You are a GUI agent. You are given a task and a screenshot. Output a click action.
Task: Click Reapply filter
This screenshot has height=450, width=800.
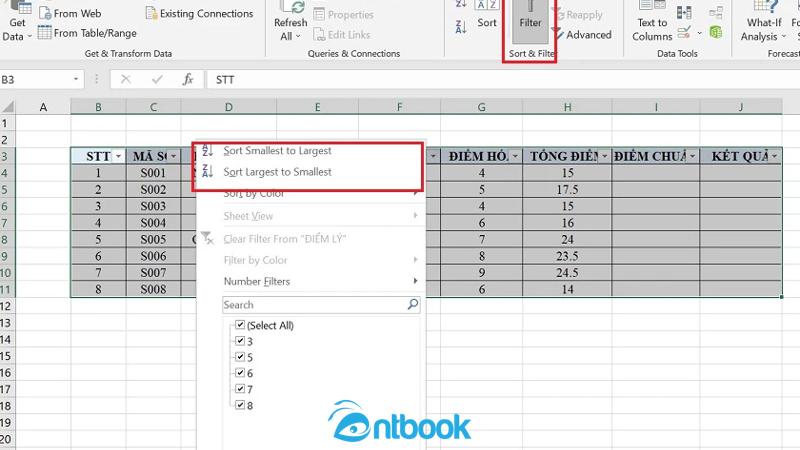(578, 15)
